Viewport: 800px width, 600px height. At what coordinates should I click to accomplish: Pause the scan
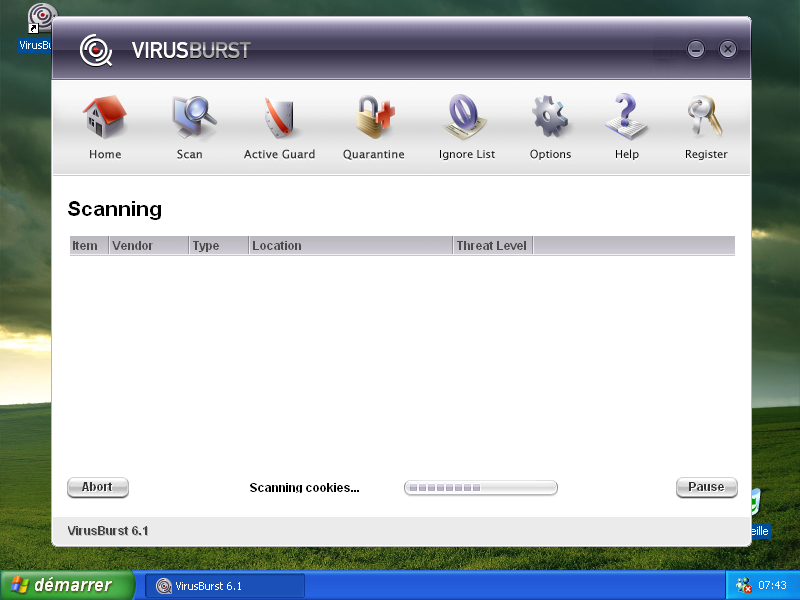pyautogui.click(x=706, y=487)
